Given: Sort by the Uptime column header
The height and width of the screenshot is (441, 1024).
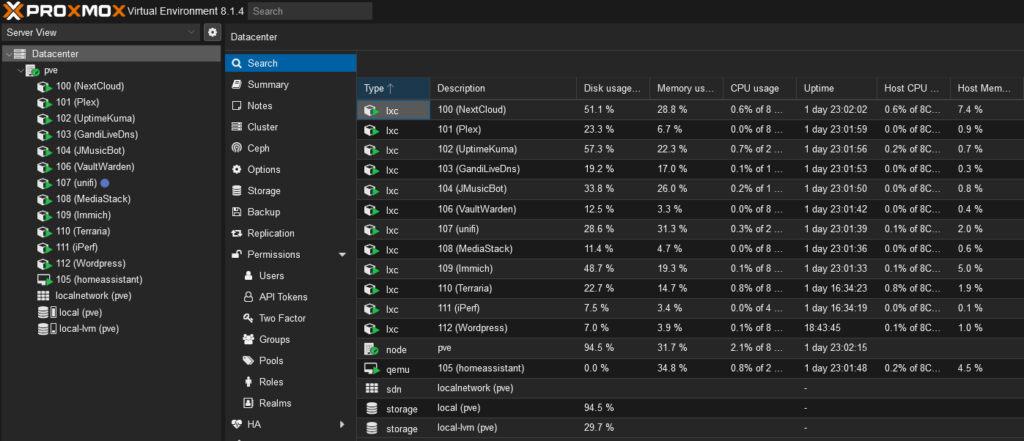Looking at the screenshot, I should (836, 88).
